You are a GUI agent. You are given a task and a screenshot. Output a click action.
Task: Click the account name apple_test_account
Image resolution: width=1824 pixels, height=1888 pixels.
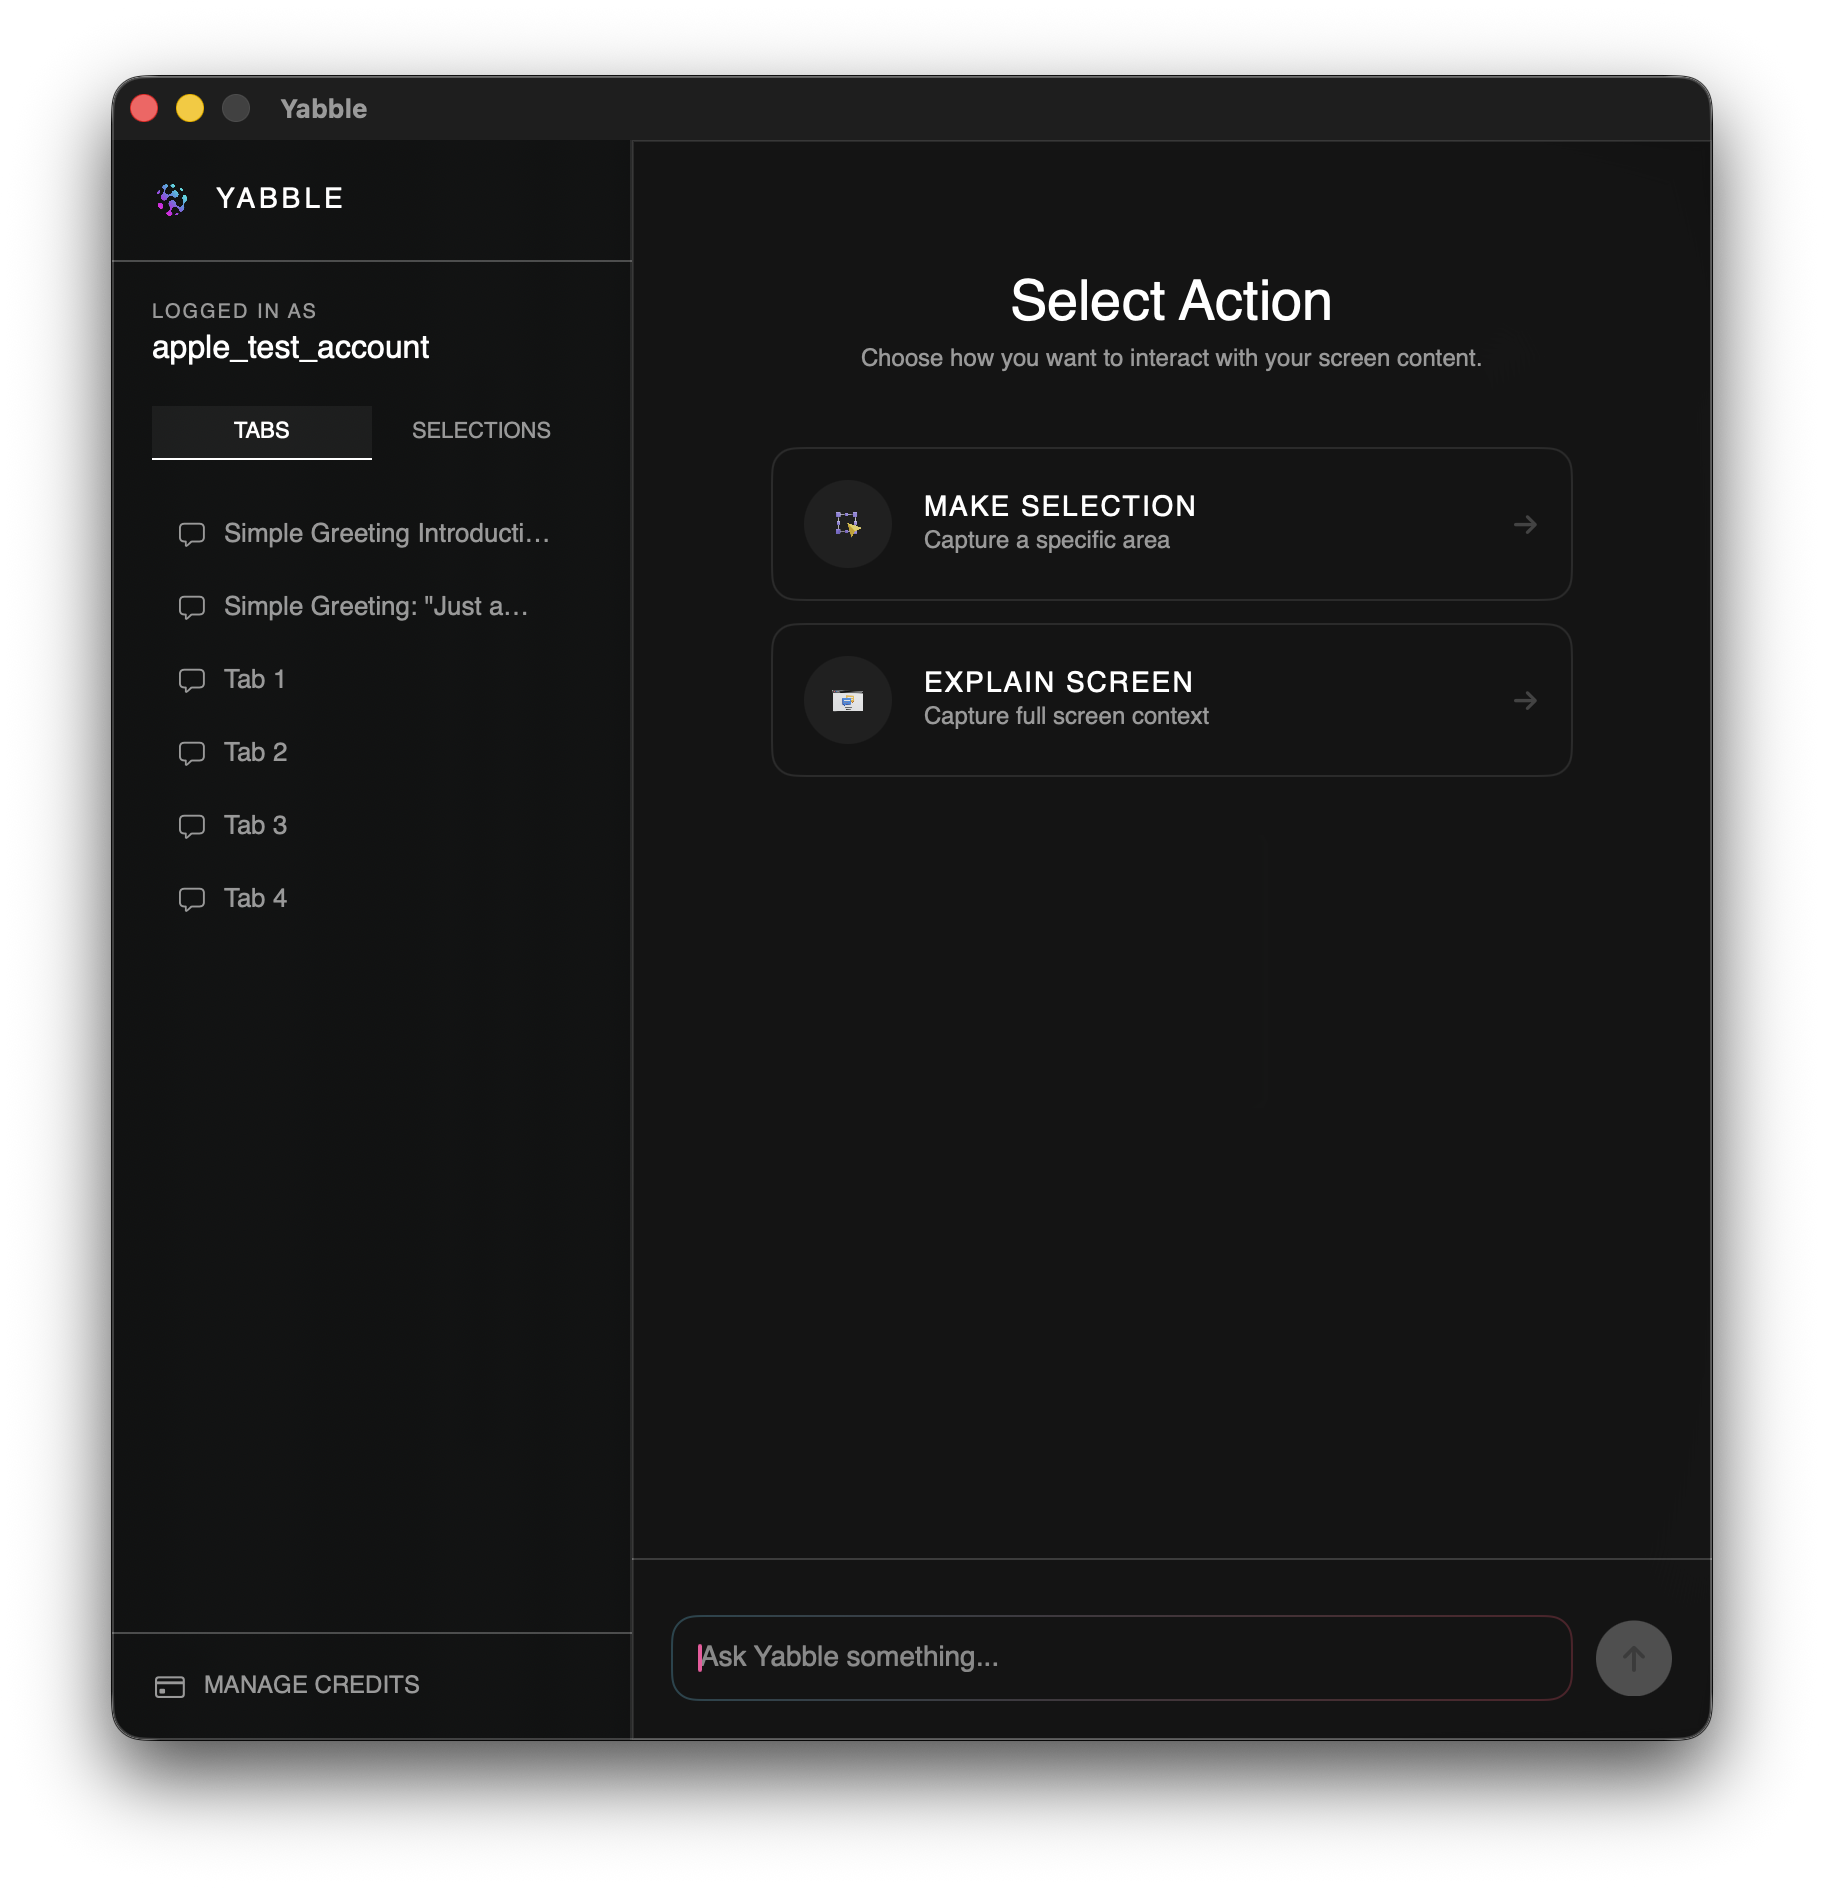(x=290, y=347)
